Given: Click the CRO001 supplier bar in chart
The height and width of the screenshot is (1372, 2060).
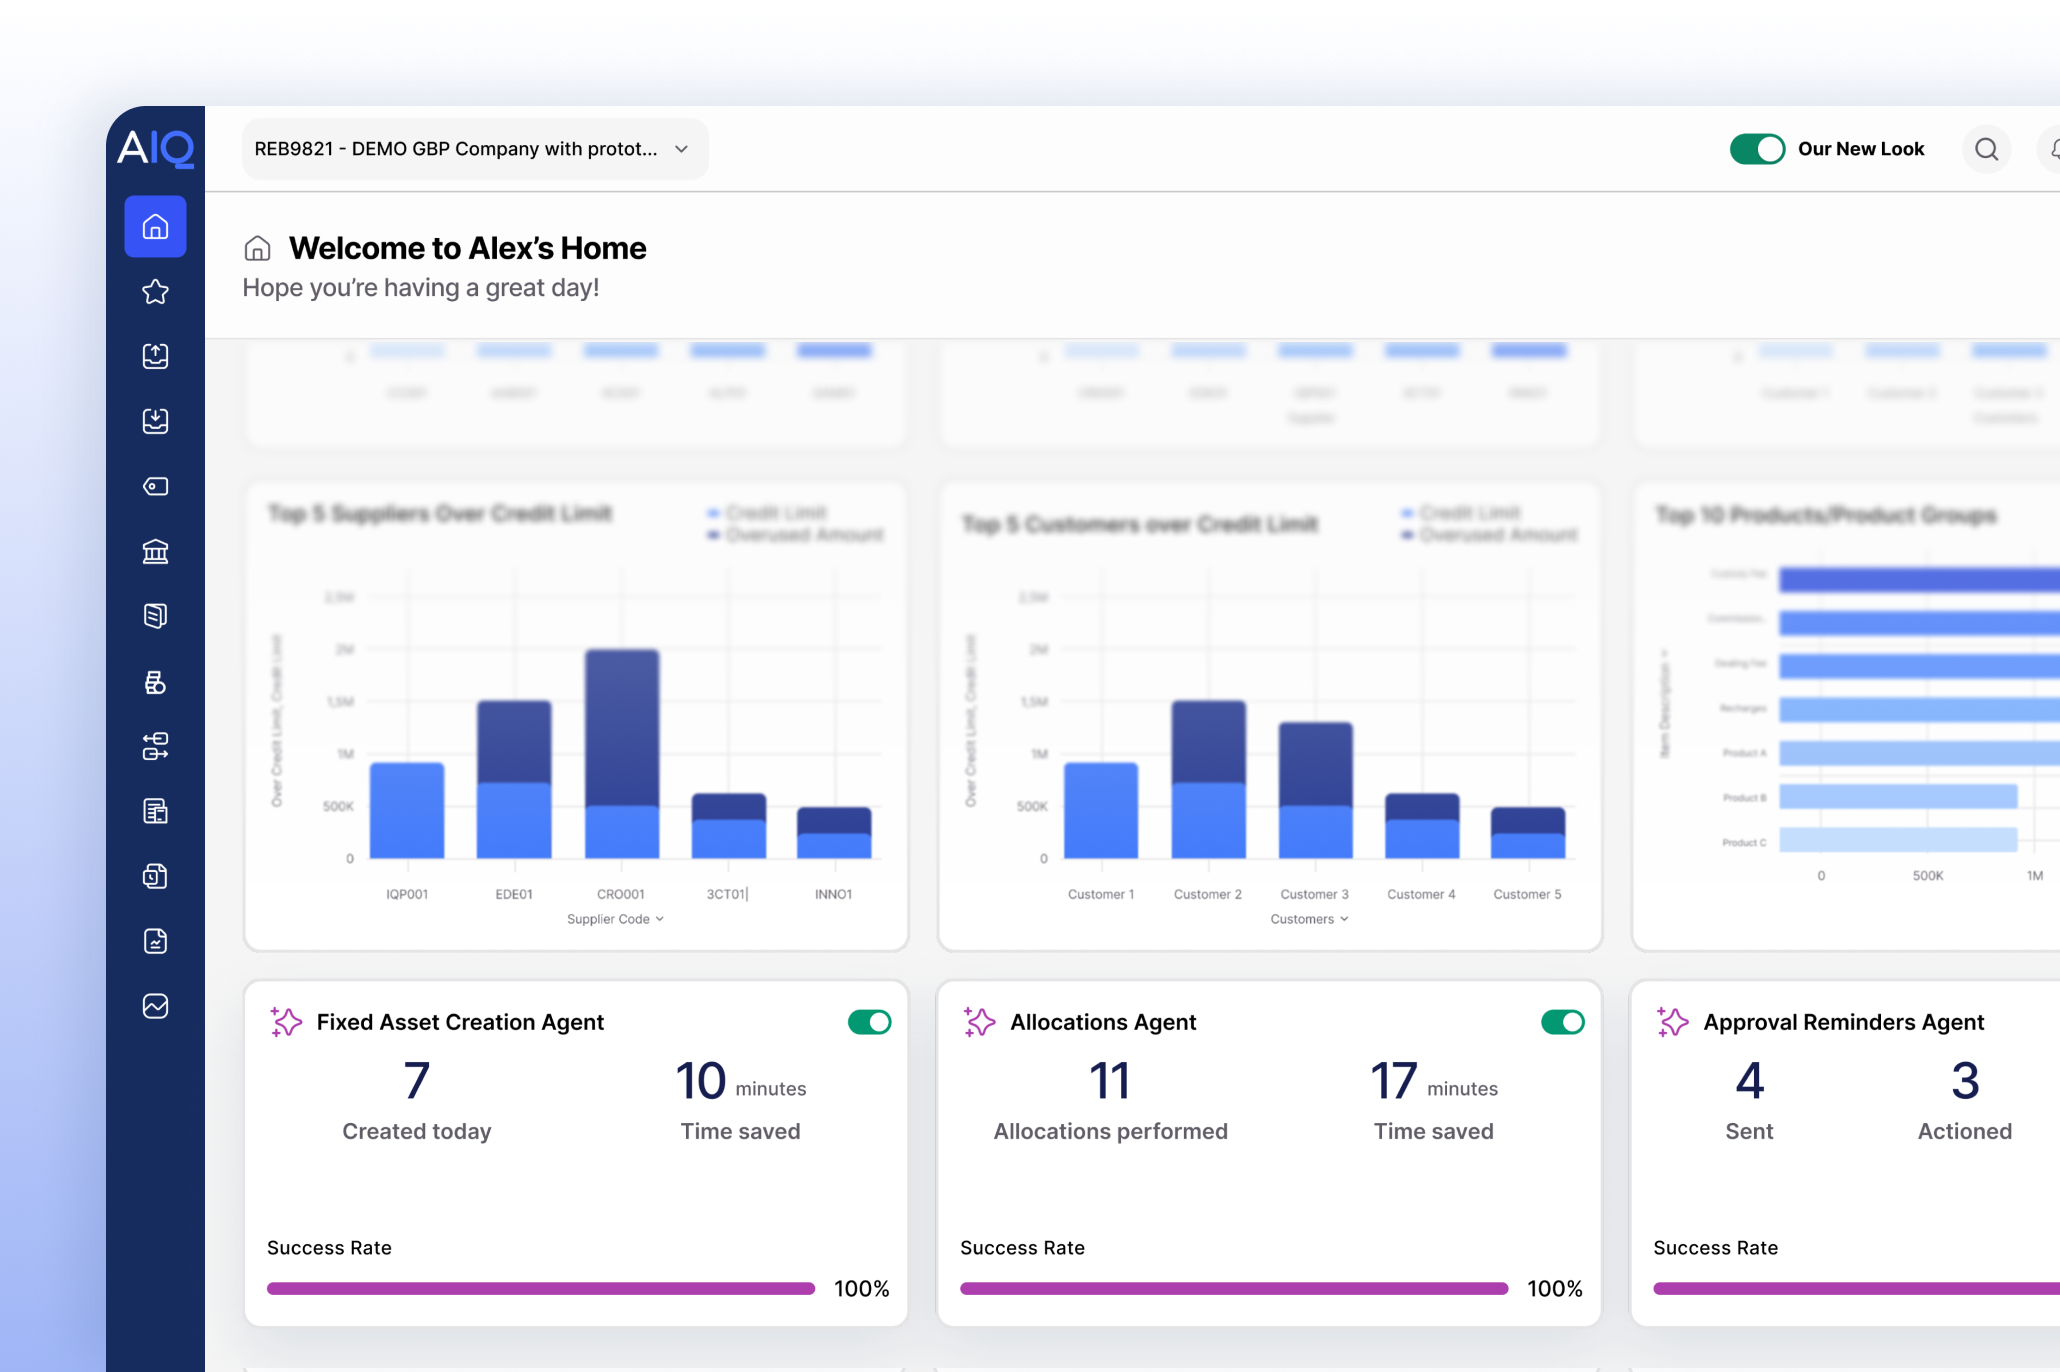Looking at the screenshot, I should [621, 753].
